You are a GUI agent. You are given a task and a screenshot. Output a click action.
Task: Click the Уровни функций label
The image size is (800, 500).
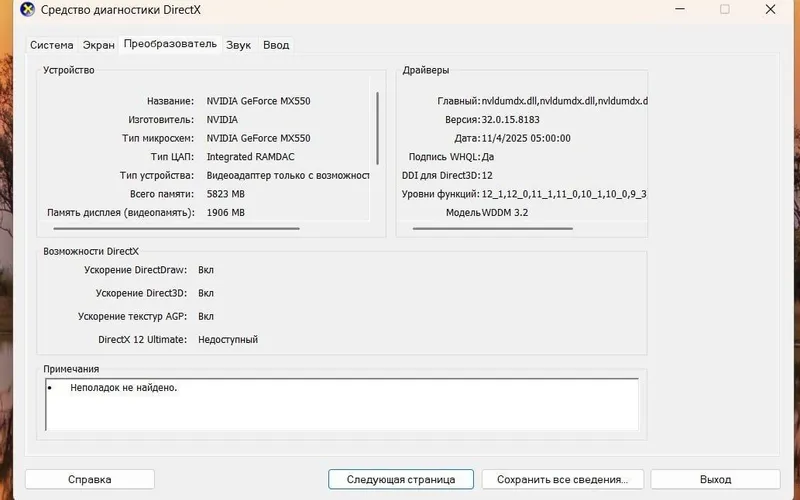click(440, 194)
